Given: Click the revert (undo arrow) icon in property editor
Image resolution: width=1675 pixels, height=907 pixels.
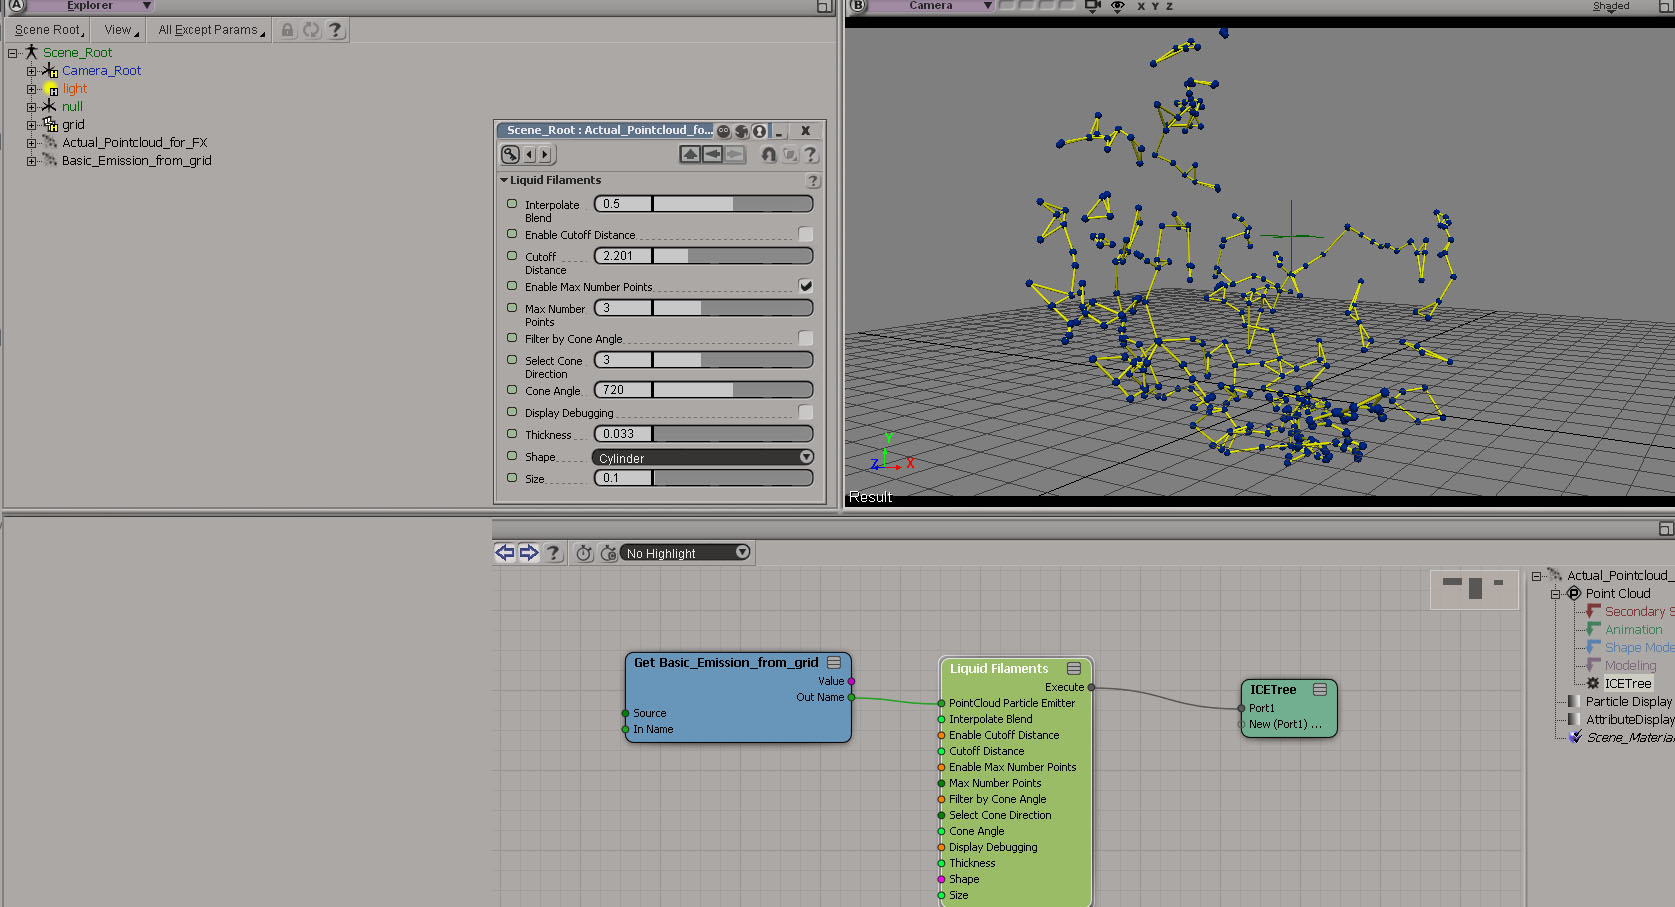Looking at the screenshot, I should click(x=768, y=154).
